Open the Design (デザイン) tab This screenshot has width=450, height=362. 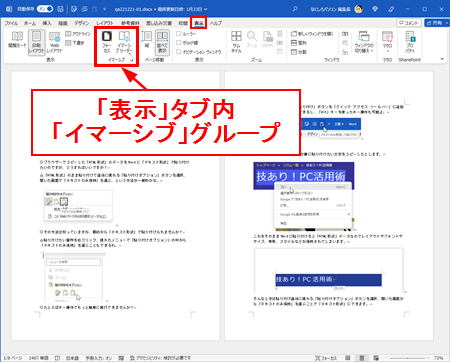click(x=81, y=23)
